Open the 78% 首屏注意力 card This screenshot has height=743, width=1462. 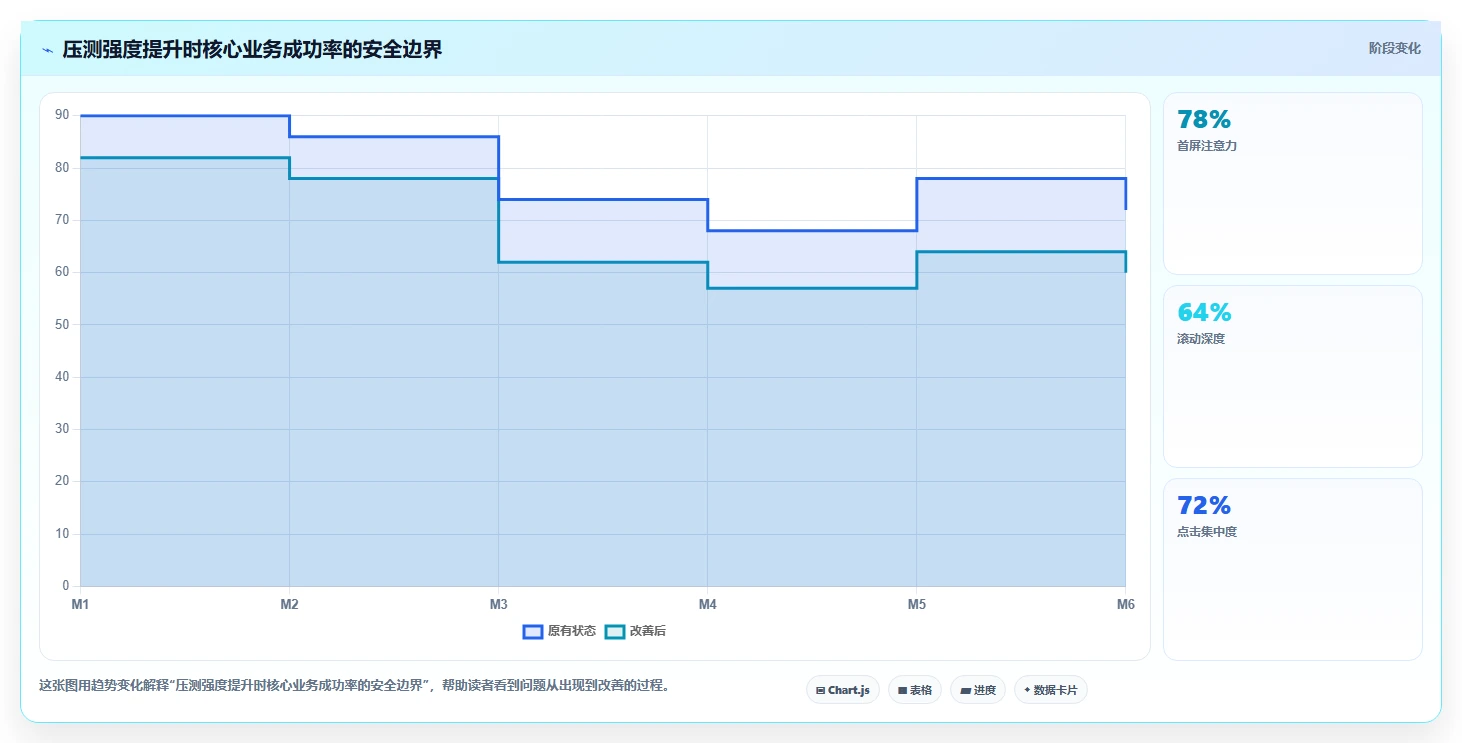(1293, 183)
